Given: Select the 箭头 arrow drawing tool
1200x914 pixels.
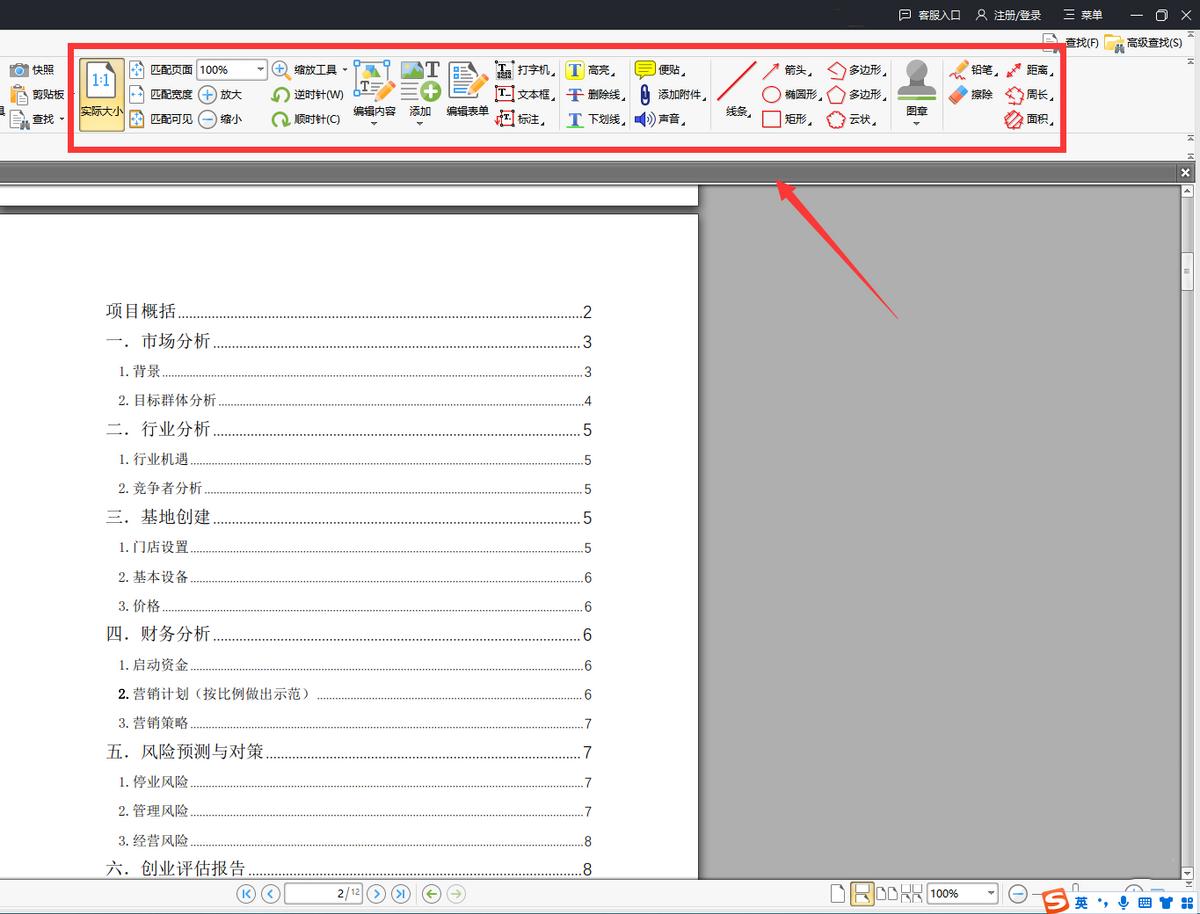Looking at the screenshot, I should click(x=790, y=70).
